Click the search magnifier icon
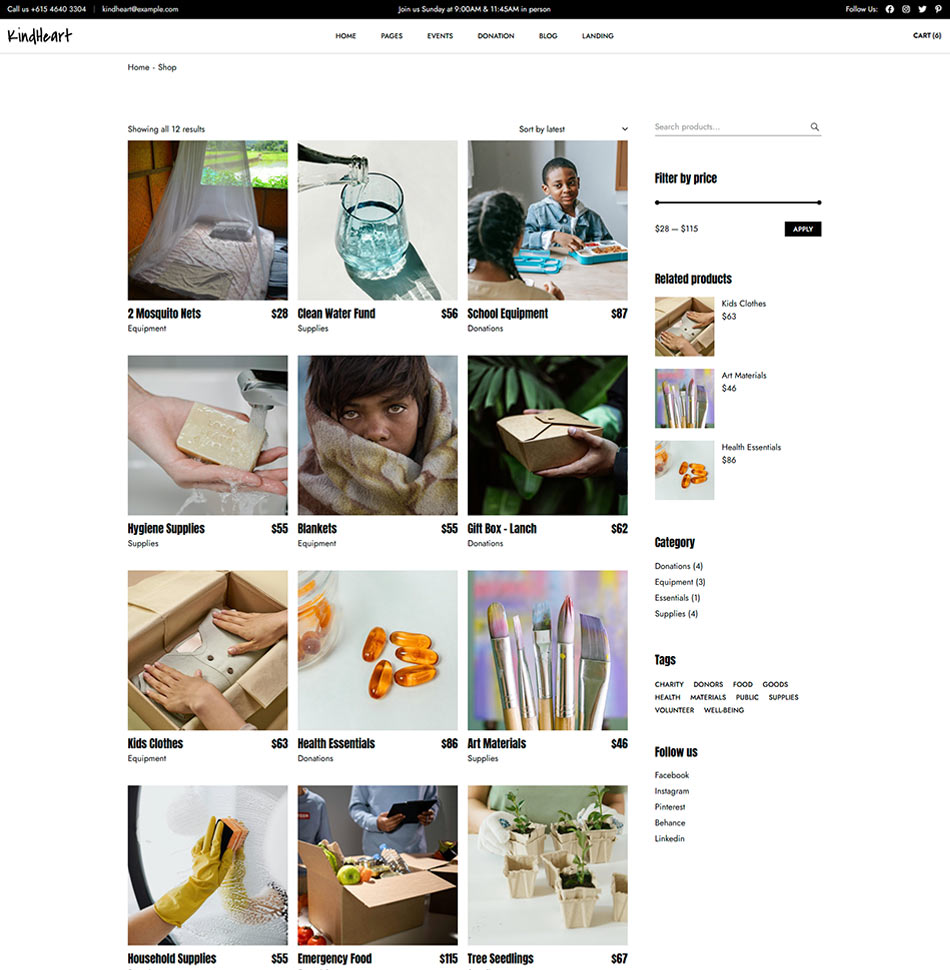This screenshot has height=970, width=950. click(815, 127)
